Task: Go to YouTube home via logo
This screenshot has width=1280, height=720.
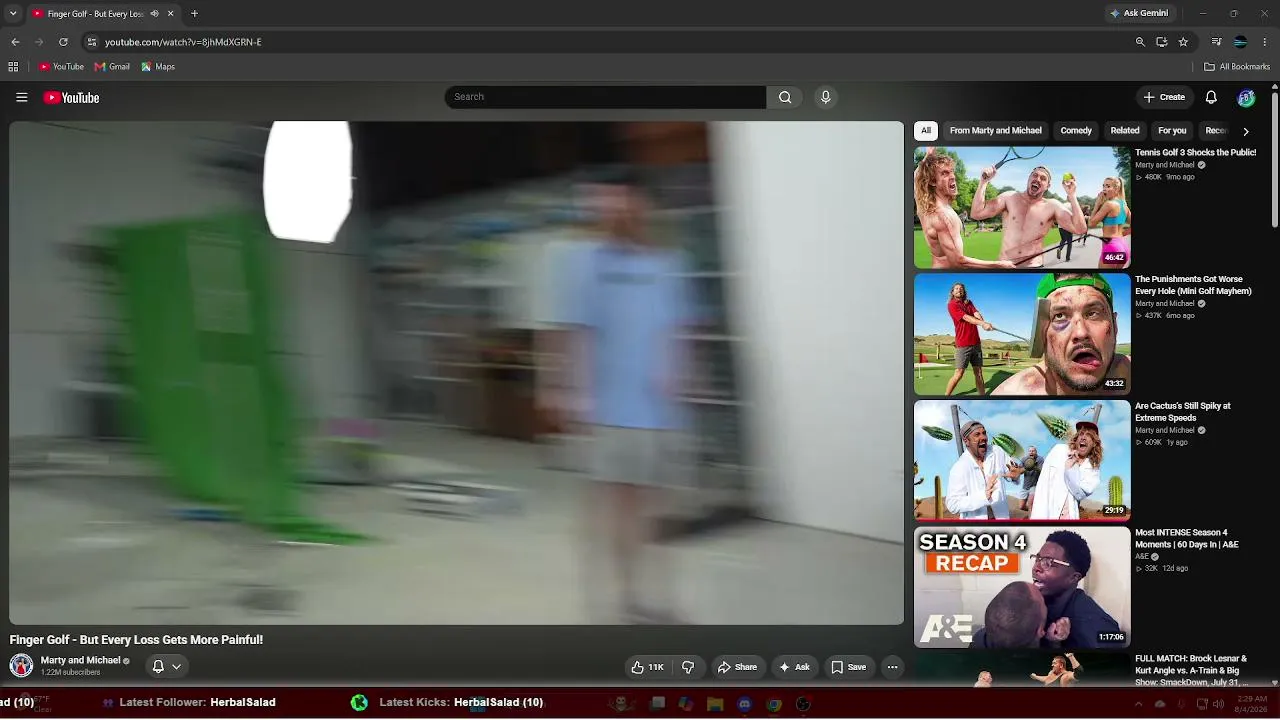Action: pos(71,97)
